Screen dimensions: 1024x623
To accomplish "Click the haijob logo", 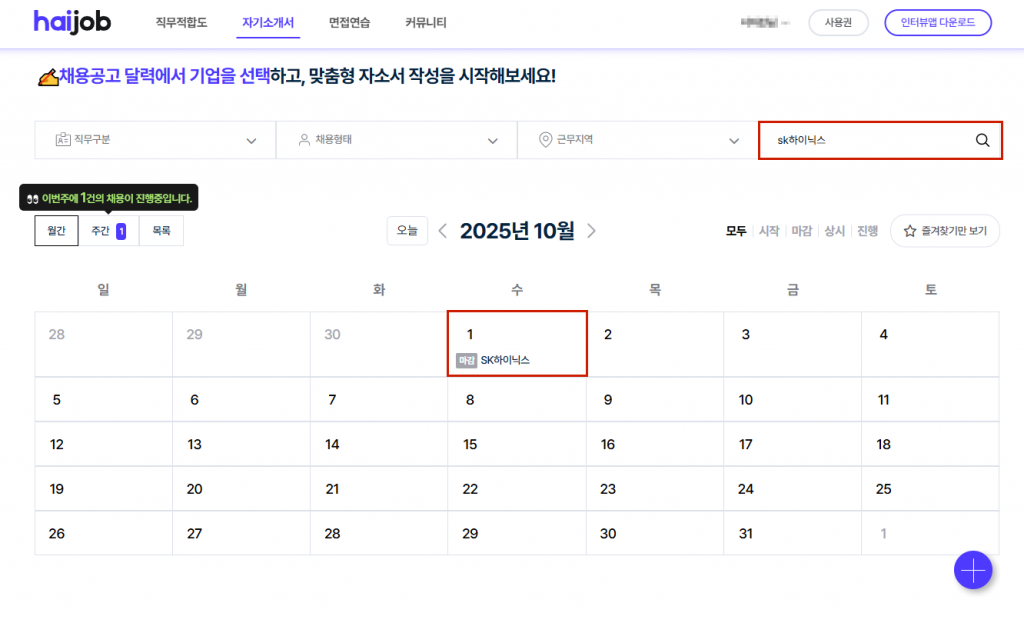I will coord(72,22).
